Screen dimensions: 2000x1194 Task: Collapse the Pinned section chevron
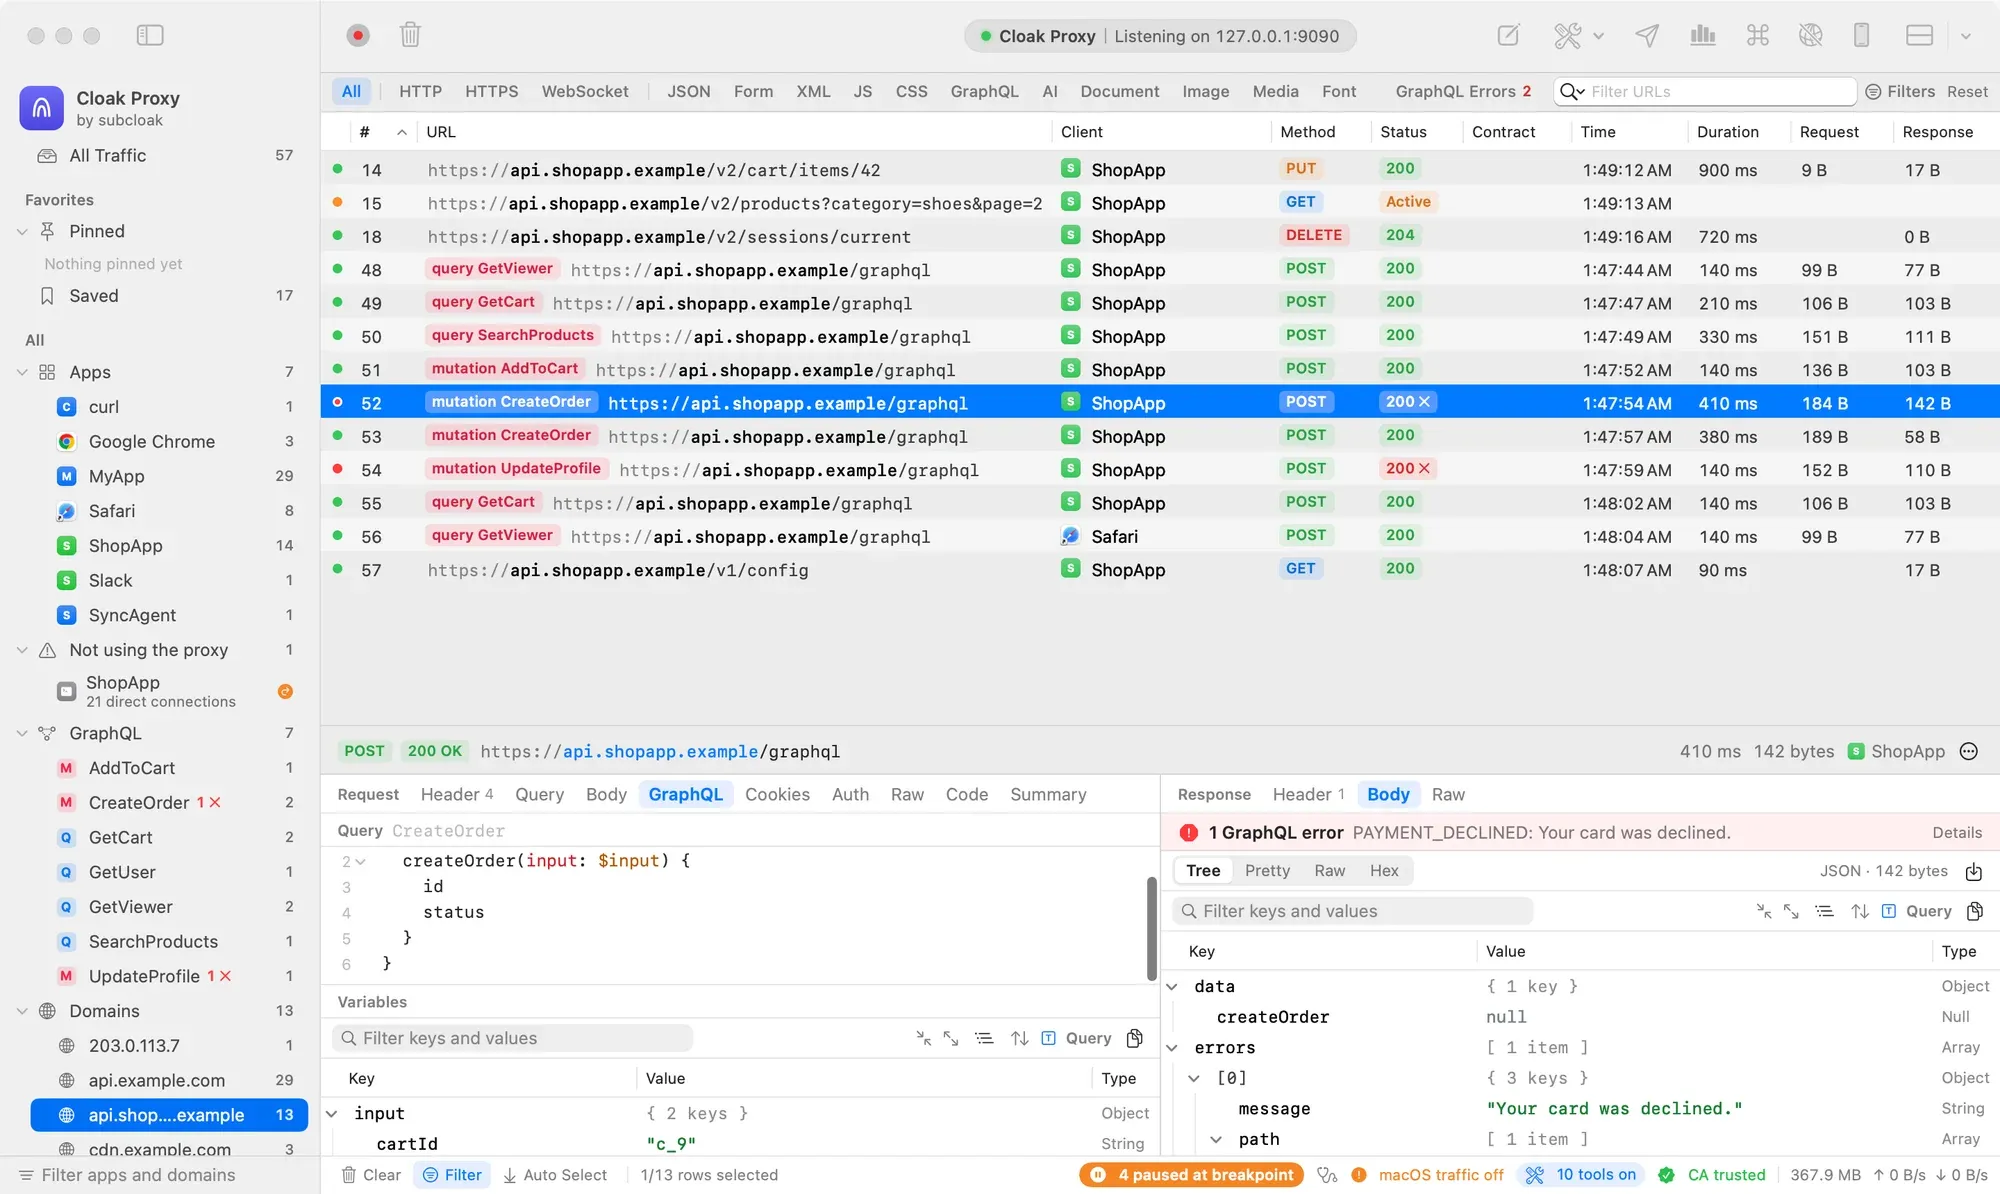(22, 231)
